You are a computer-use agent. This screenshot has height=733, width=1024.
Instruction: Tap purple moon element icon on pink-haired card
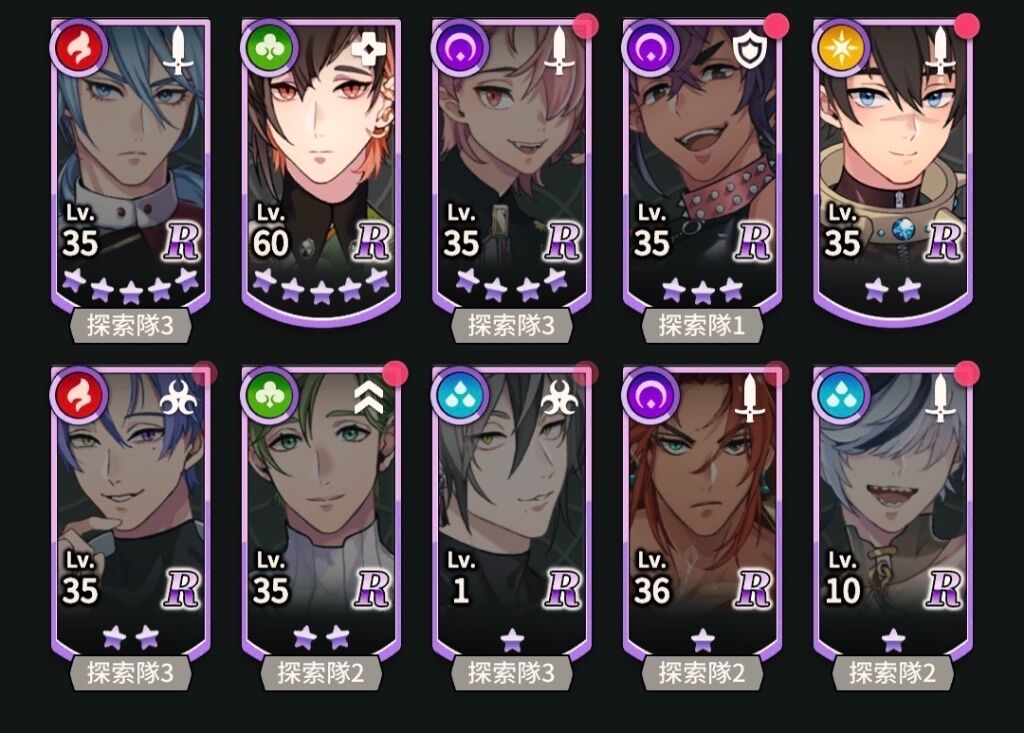460,48
